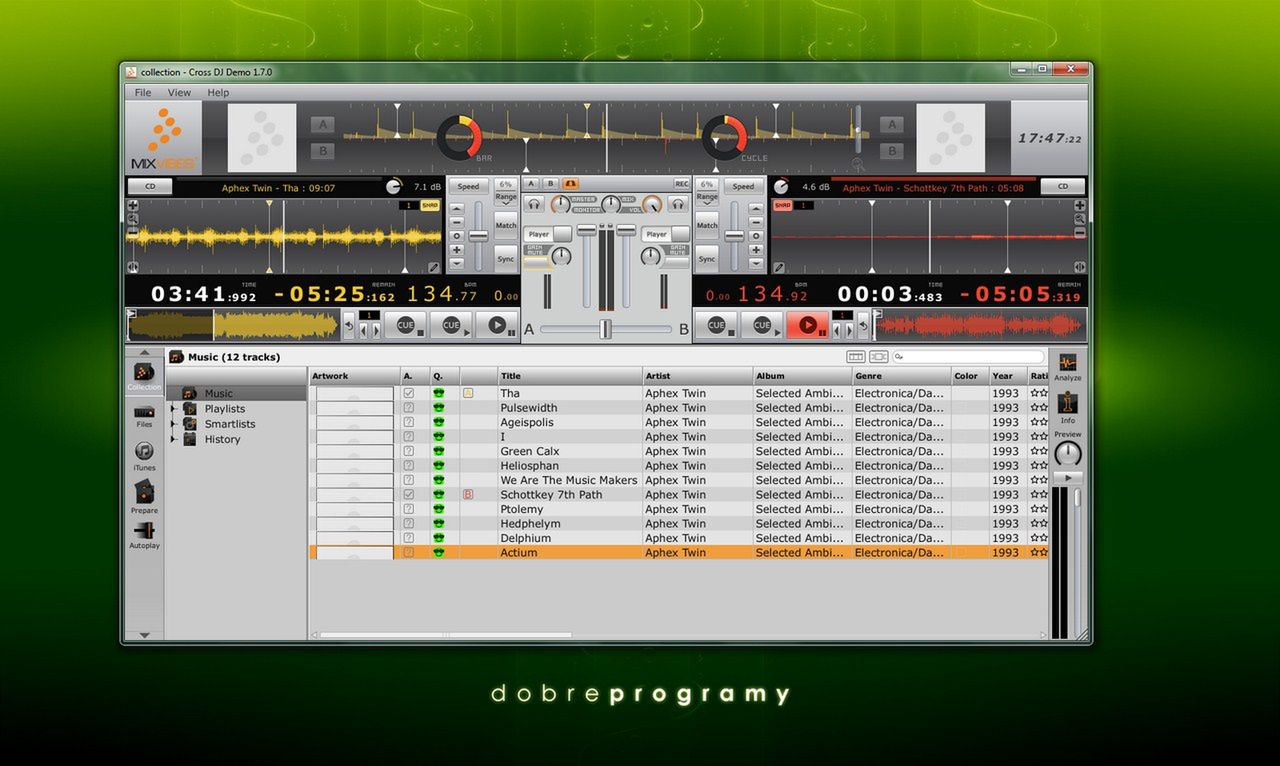Click deck A loop return arrow icon
Image resolution: width=1280 pixels, height=766 pixels.
pos(349,325)
